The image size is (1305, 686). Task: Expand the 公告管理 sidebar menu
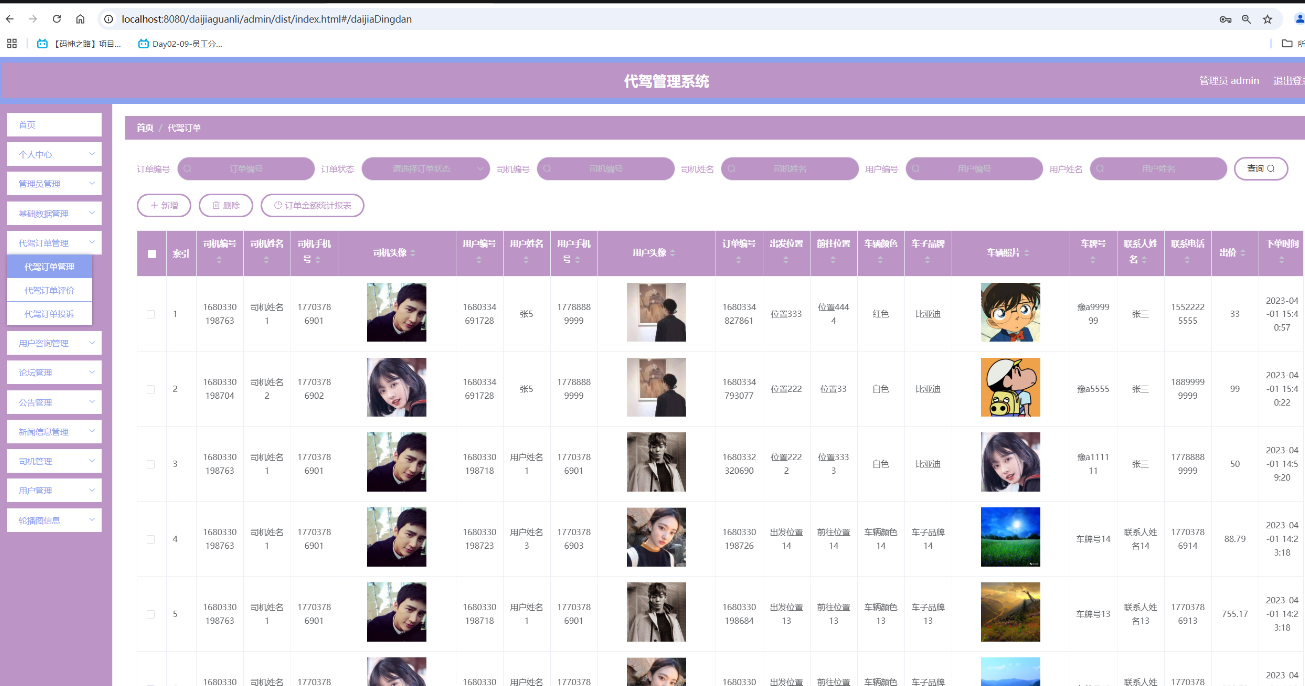coord(54,402)
